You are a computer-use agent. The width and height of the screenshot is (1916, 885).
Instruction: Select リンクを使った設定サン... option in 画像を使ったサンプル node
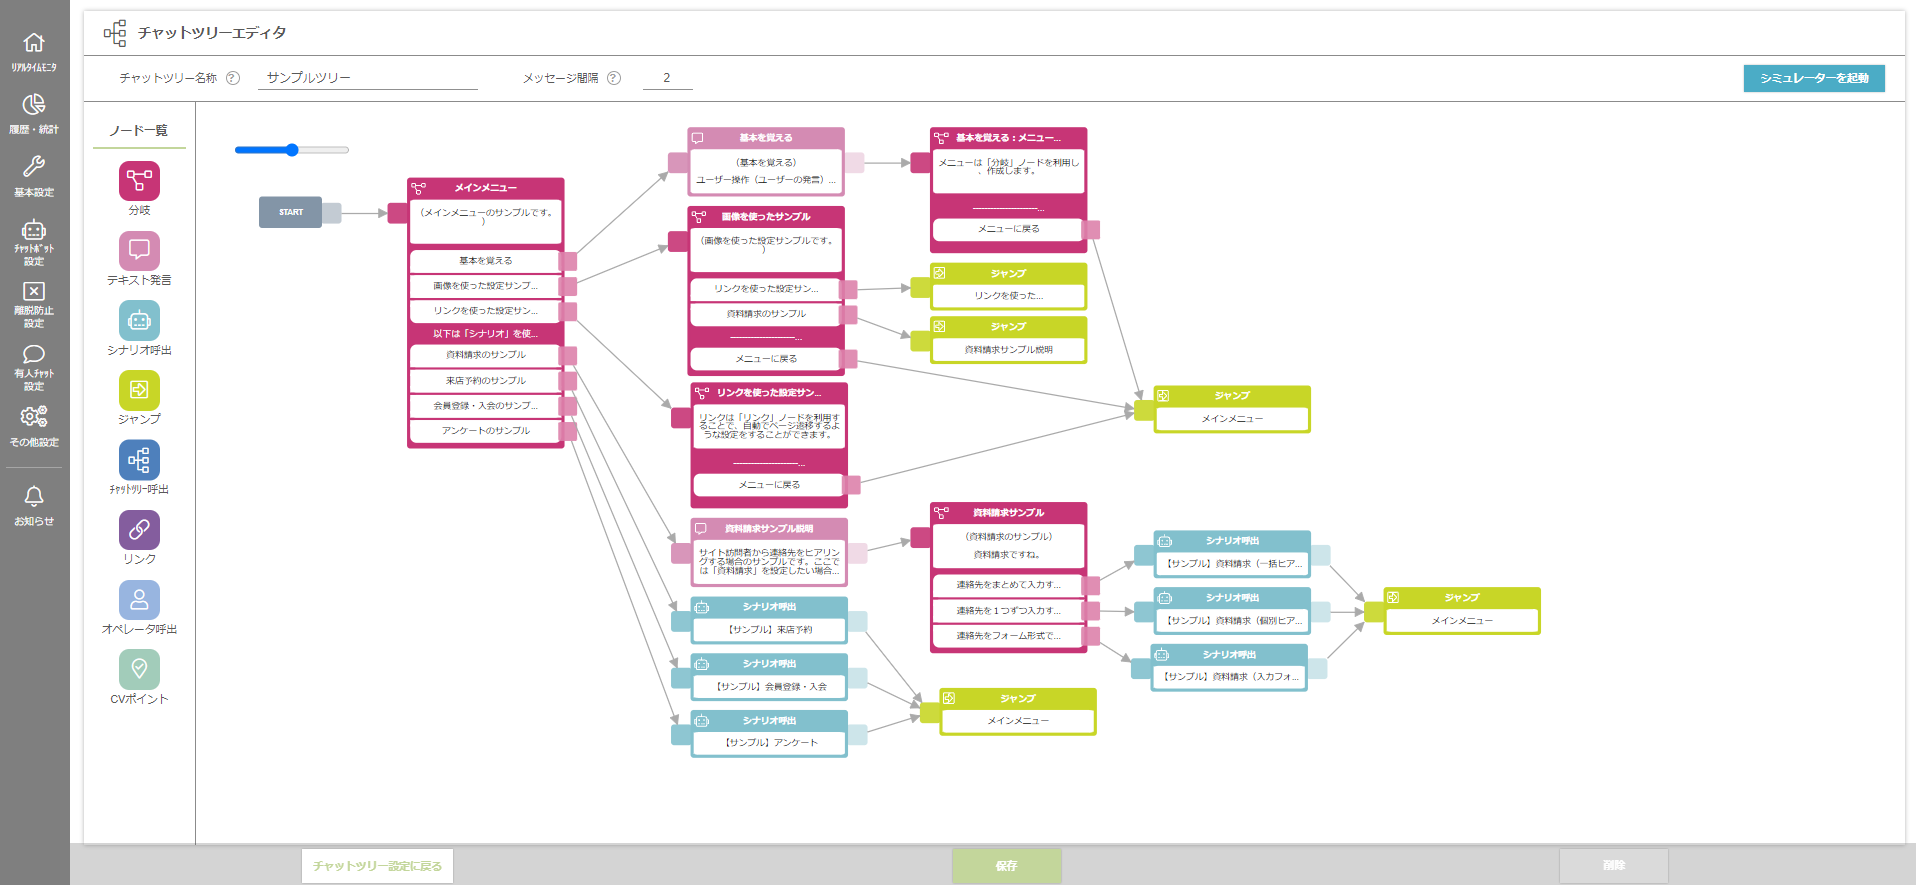pos(766,289)
